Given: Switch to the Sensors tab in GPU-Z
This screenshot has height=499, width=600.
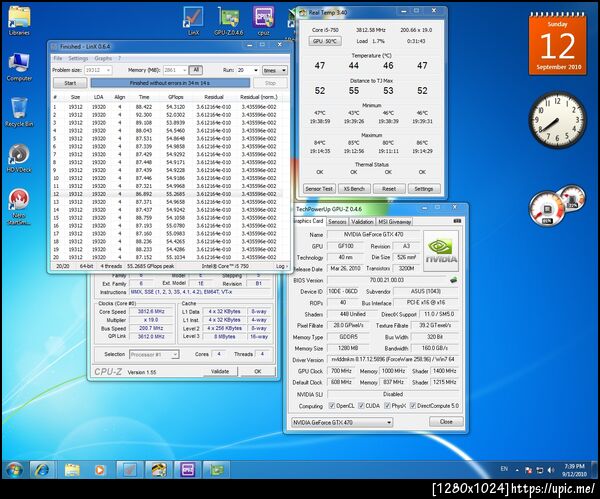Looking at the screenshot, I should (337, 222).
